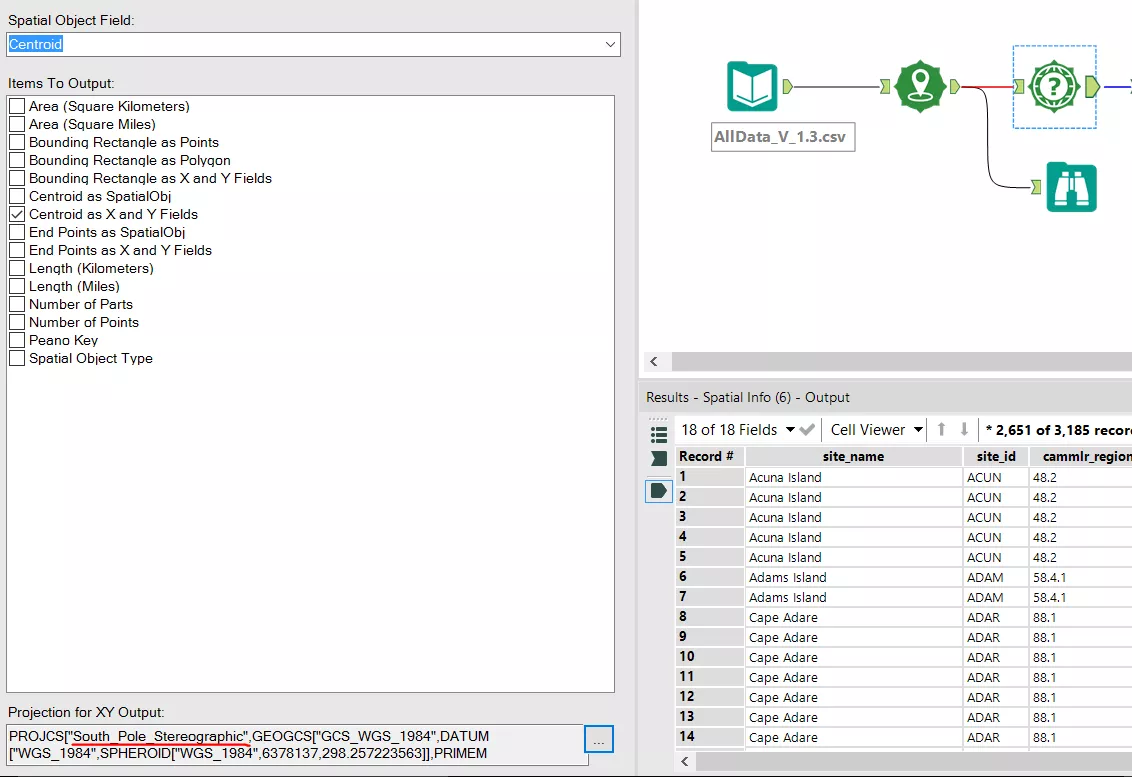The width and height of the screenshot is (1132, 777).
Task: Click the Create Points input anchor
Action: pos(885,87)
